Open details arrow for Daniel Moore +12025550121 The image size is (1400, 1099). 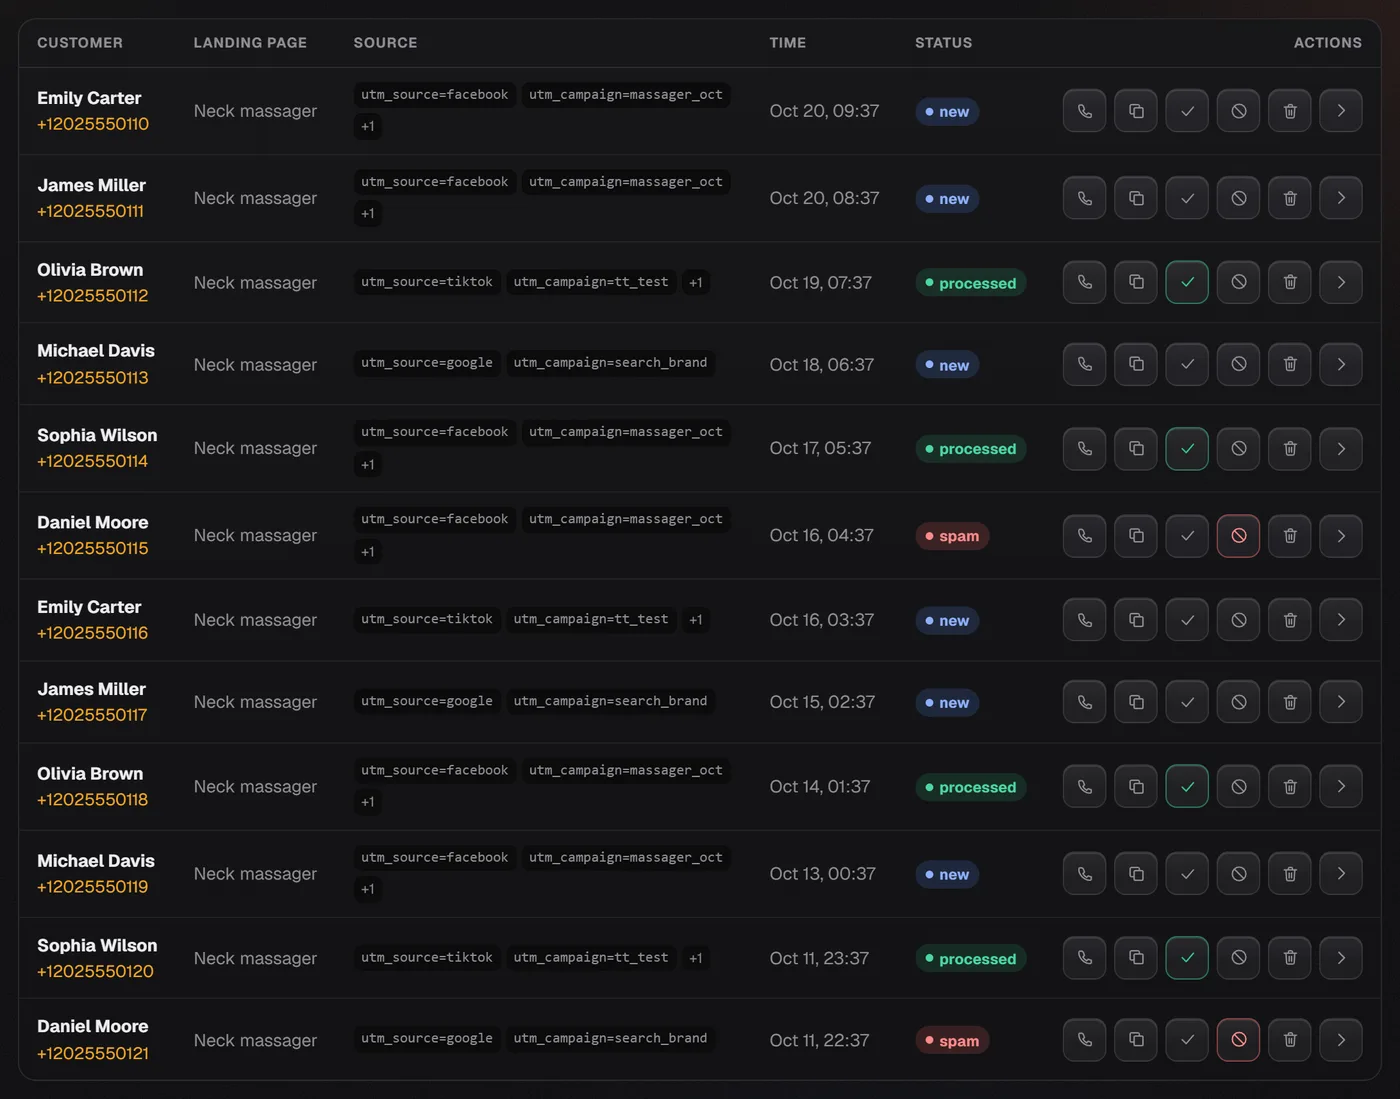click(x=1341, y=1040)
